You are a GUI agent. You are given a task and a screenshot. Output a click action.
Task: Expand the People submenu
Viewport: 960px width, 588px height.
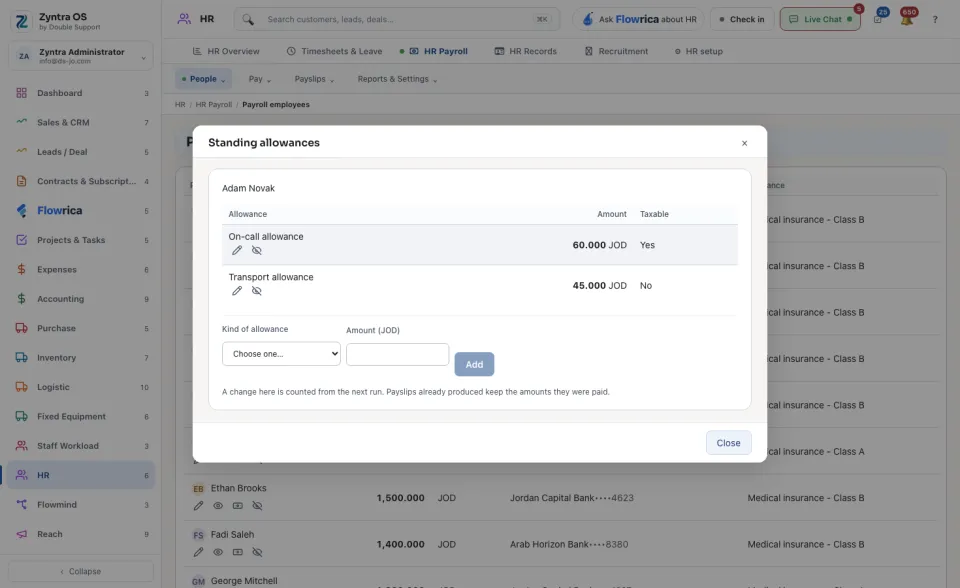(x=204, y=79)
